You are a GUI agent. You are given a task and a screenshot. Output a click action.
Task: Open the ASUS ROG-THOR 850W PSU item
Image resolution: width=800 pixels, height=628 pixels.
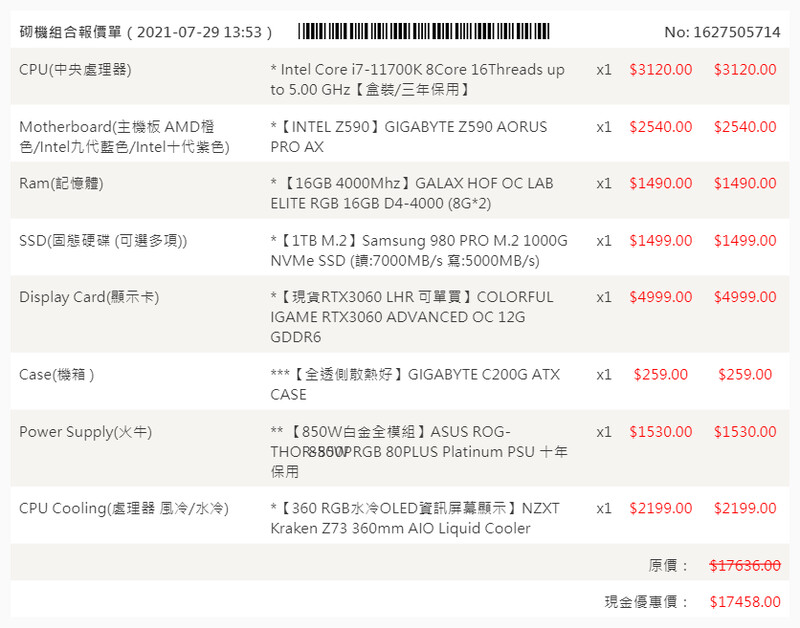pos(417,451)
